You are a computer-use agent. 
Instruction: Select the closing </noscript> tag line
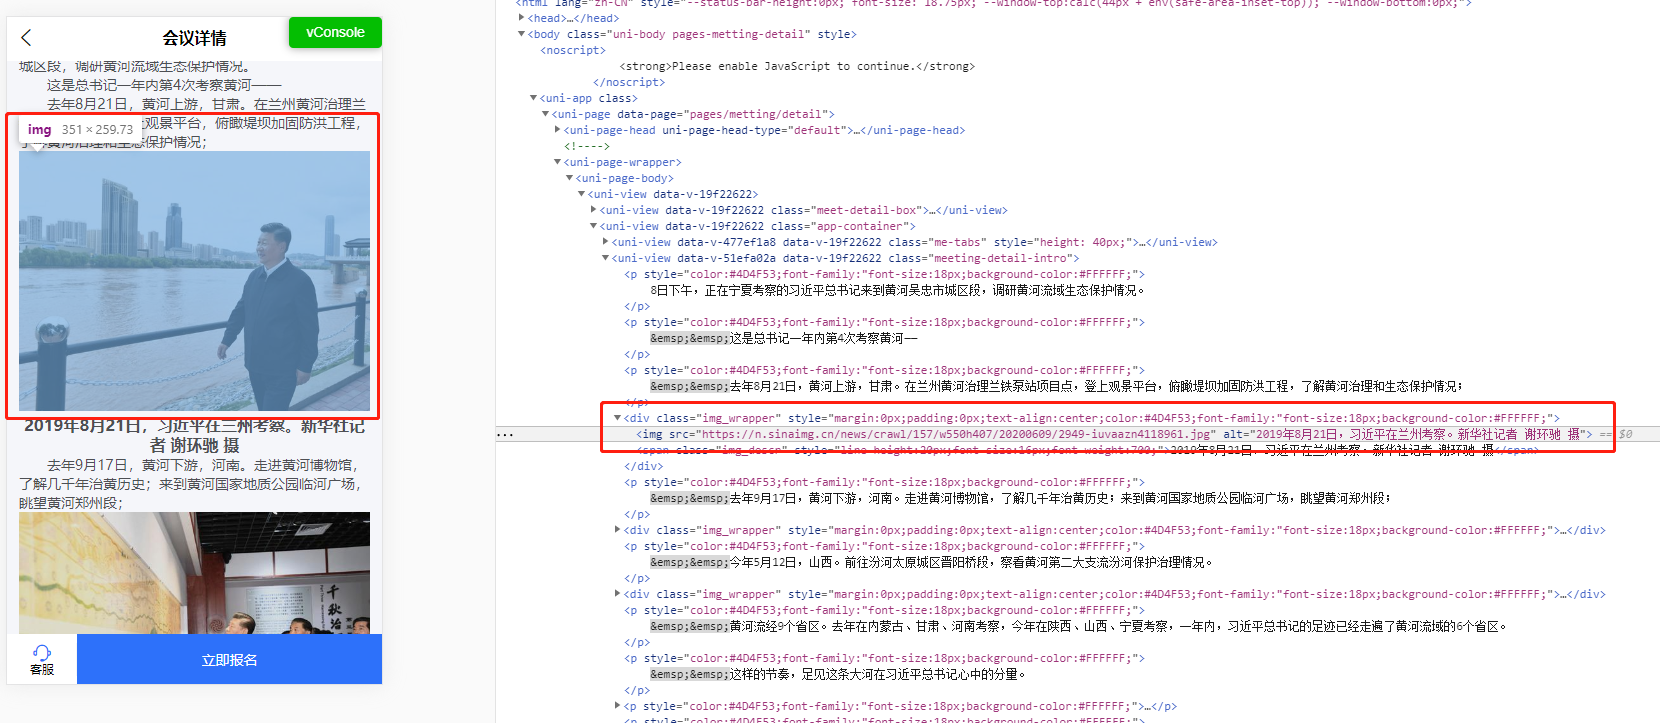click(x=629, y=82)
